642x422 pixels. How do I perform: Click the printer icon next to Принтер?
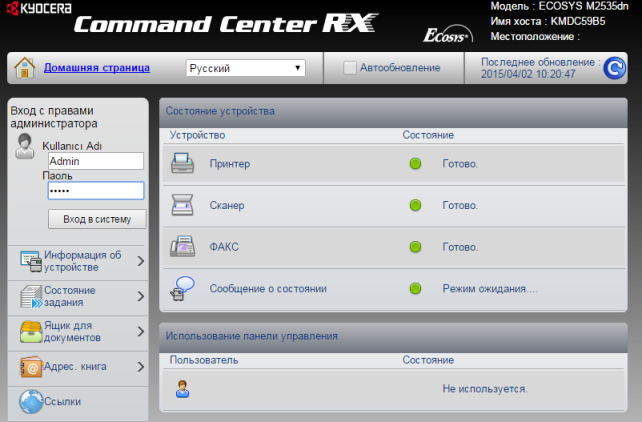point(182,163)
